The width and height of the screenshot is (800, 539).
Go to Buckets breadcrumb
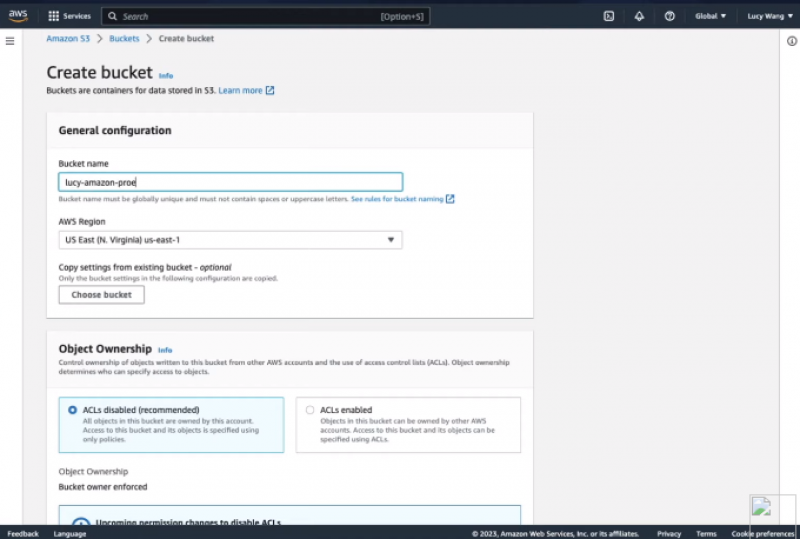(124, 38)
